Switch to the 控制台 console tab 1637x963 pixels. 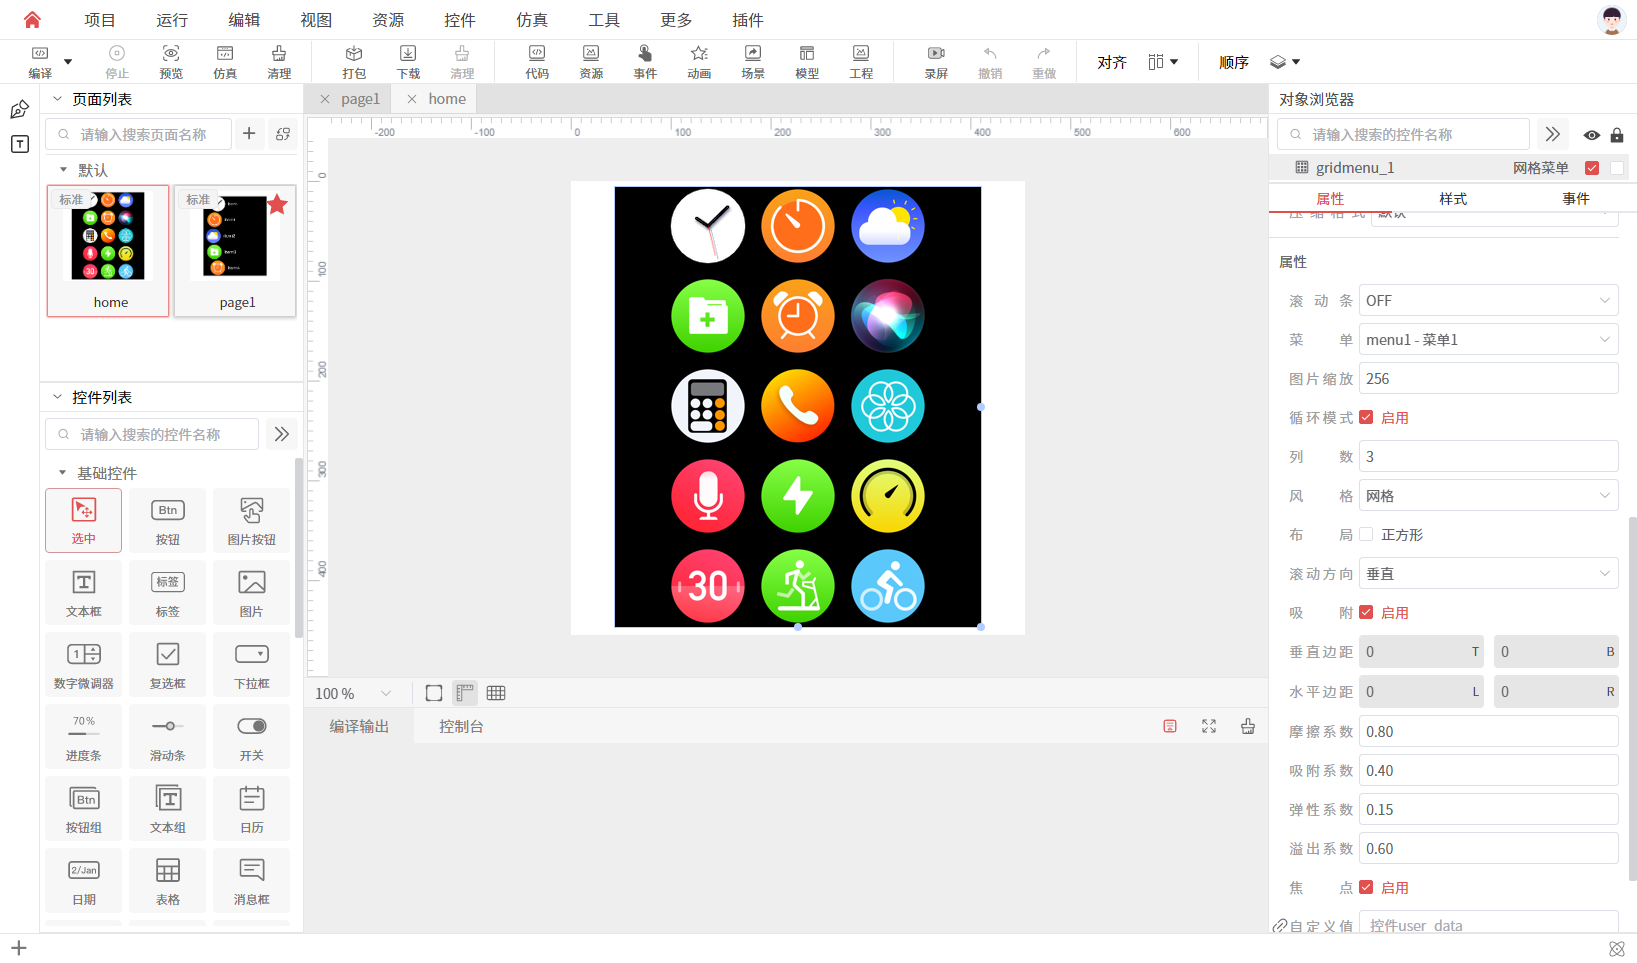pyautogui.click(x=461, y=727)
